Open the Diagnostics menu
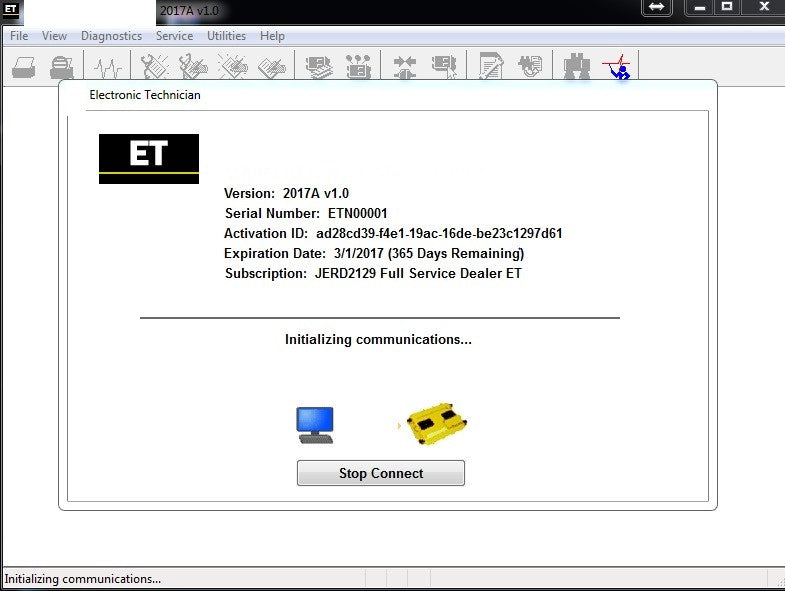 111,36
